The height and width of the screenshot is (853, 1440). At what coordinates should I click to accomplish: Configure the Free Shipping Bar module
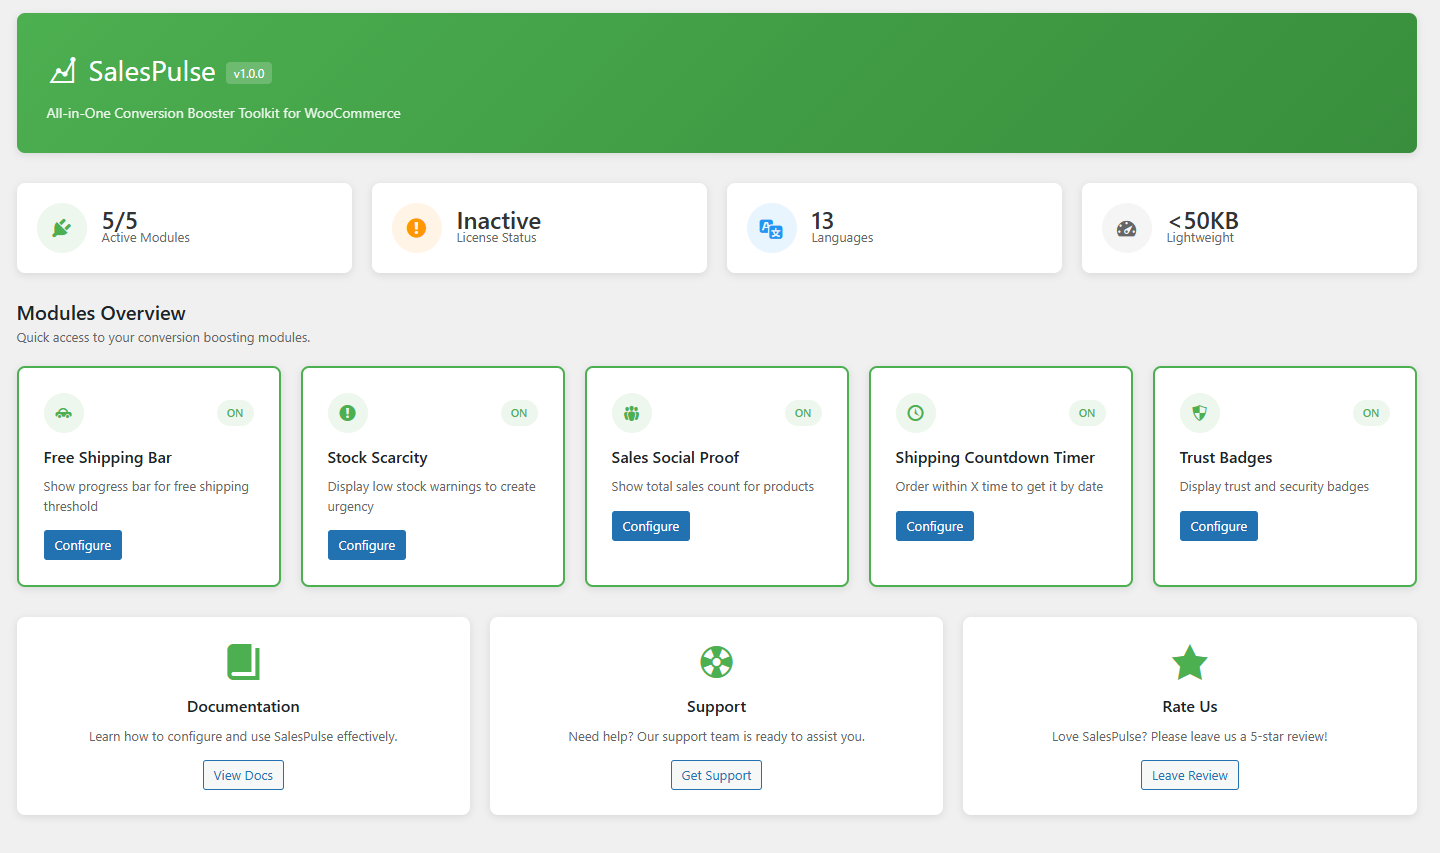pos(82,545)
